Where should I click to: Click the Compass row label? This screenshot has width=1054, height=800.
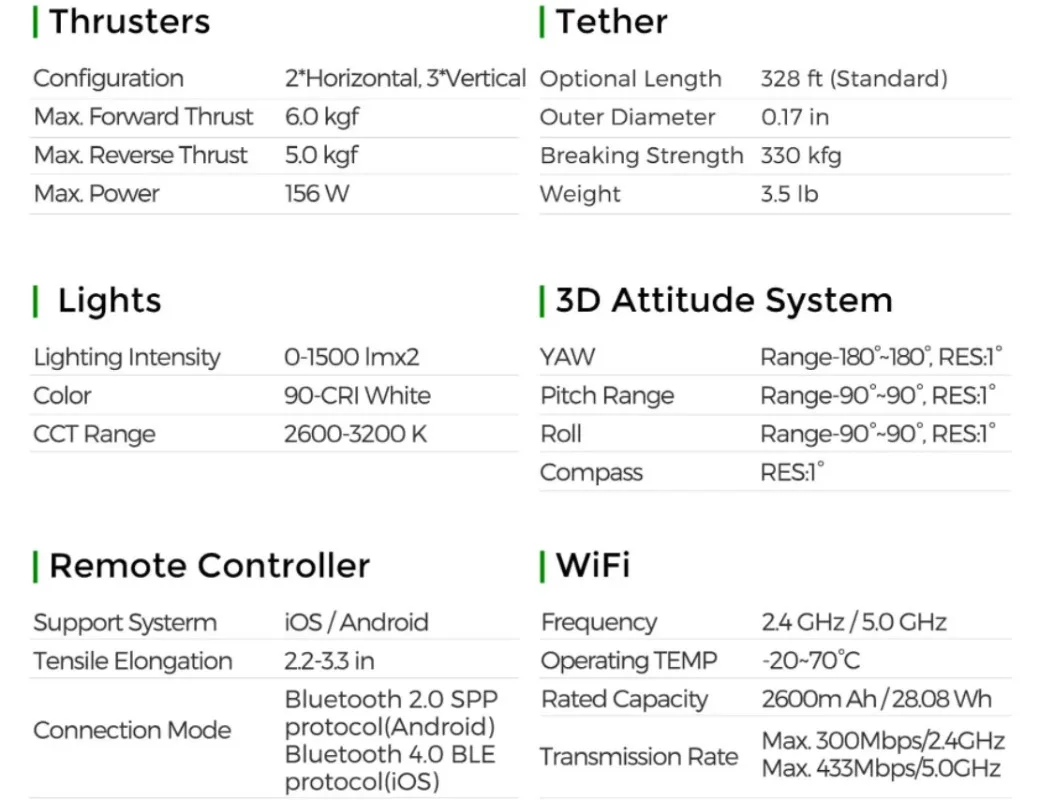[x=591, y=473]
